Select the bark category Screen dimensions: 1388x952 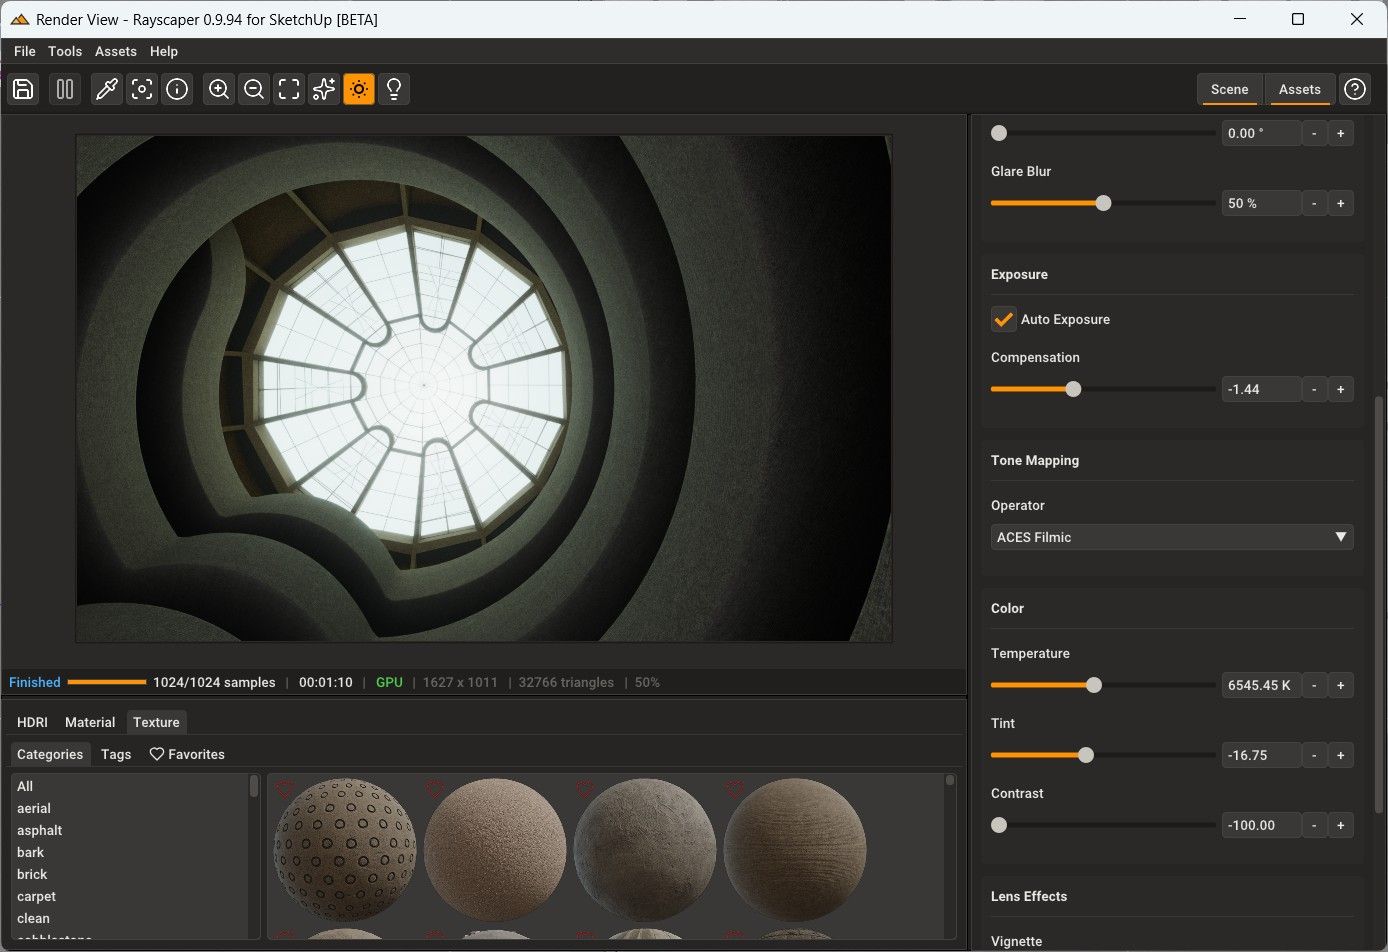[130, 852]
